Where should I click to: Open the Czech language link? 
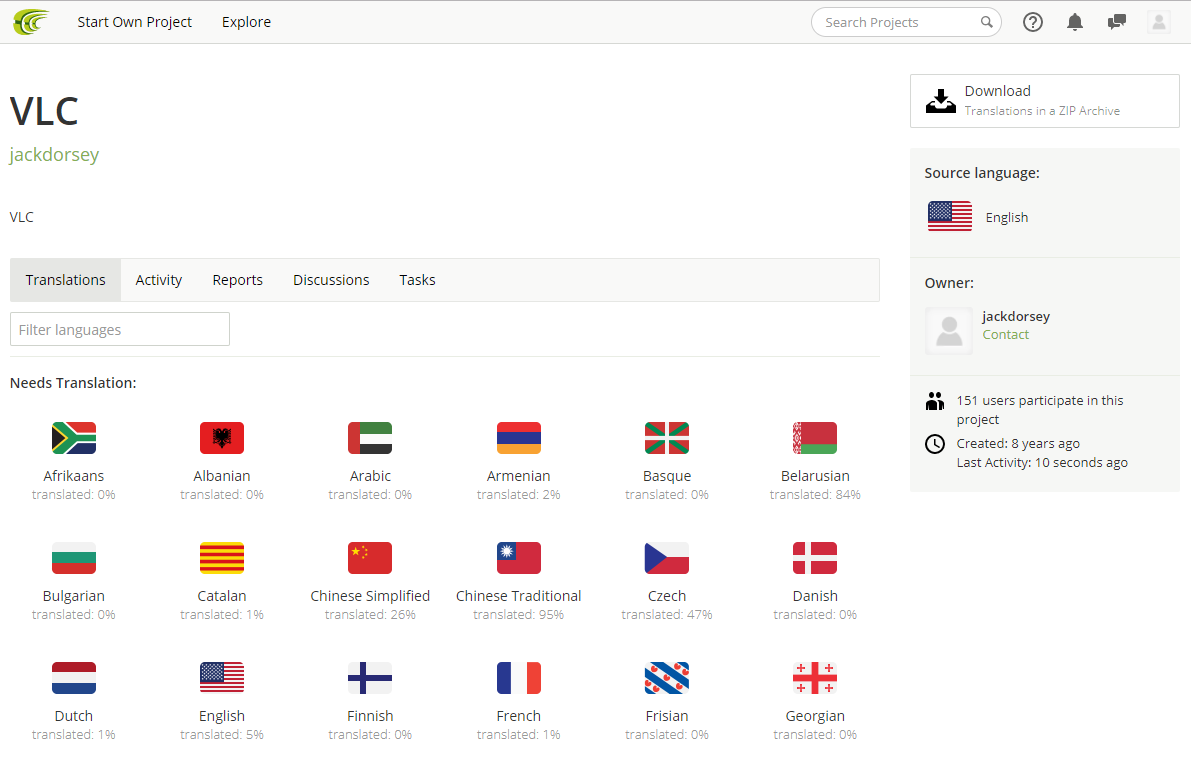pyautogui.click(x=667, y=596)
